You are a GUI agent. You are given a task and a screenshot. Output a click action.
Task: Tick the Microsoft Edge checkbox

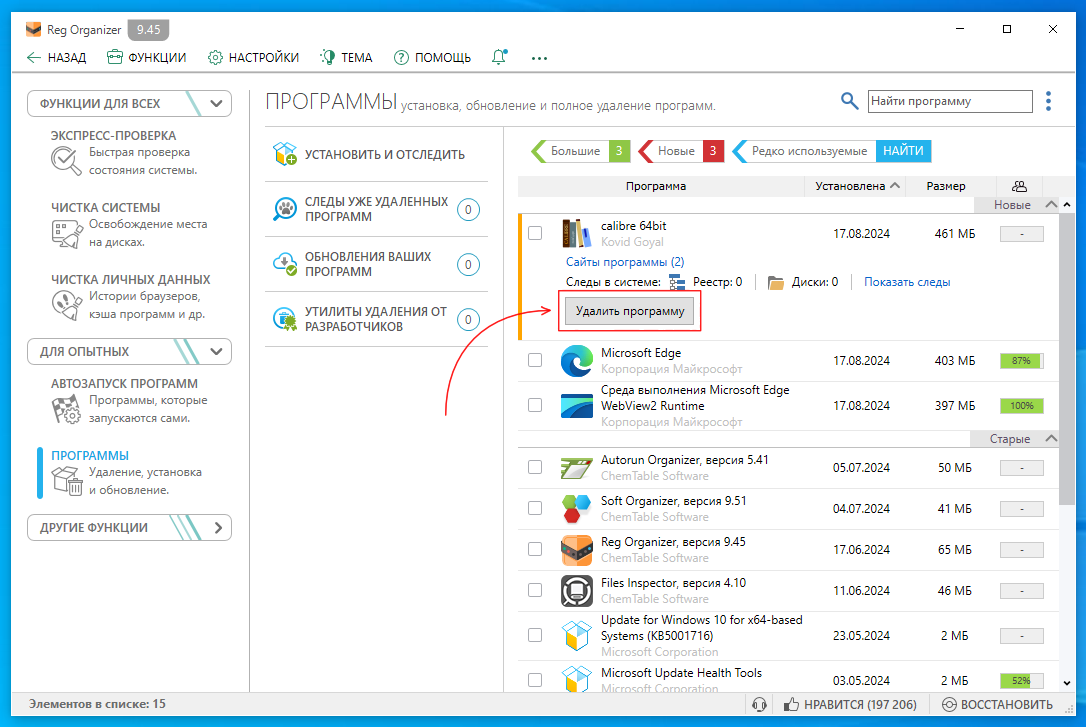click(x=535, y=360)
